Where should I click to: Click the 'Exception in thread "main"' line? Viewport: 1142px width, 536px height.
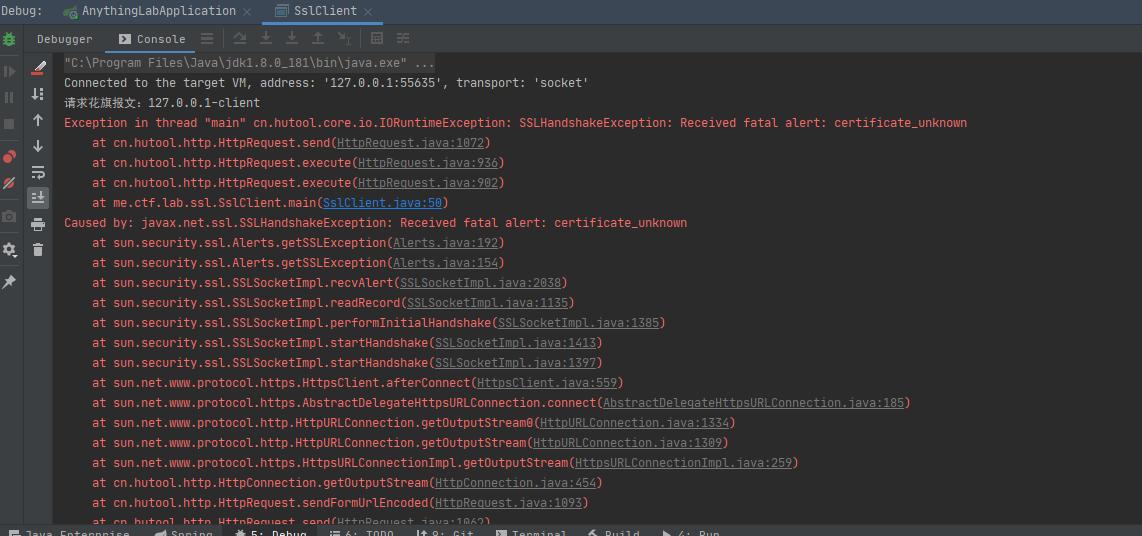click(516, 122)
